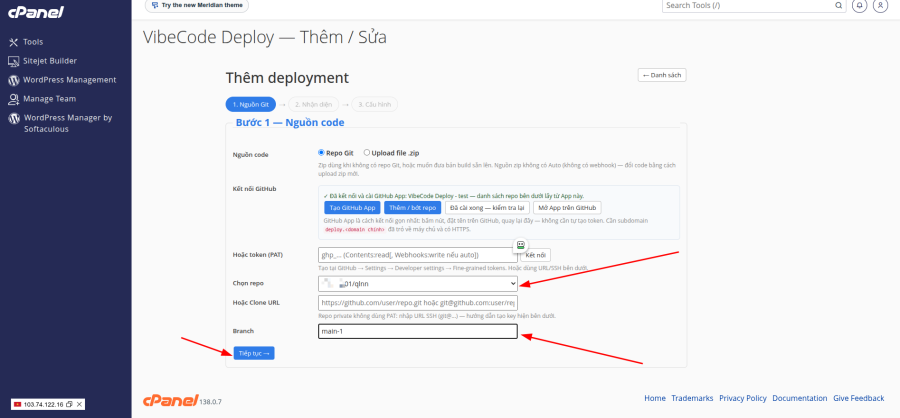Click the Tools wrench icon
The image size is (900, 418).
coord(14,42)
